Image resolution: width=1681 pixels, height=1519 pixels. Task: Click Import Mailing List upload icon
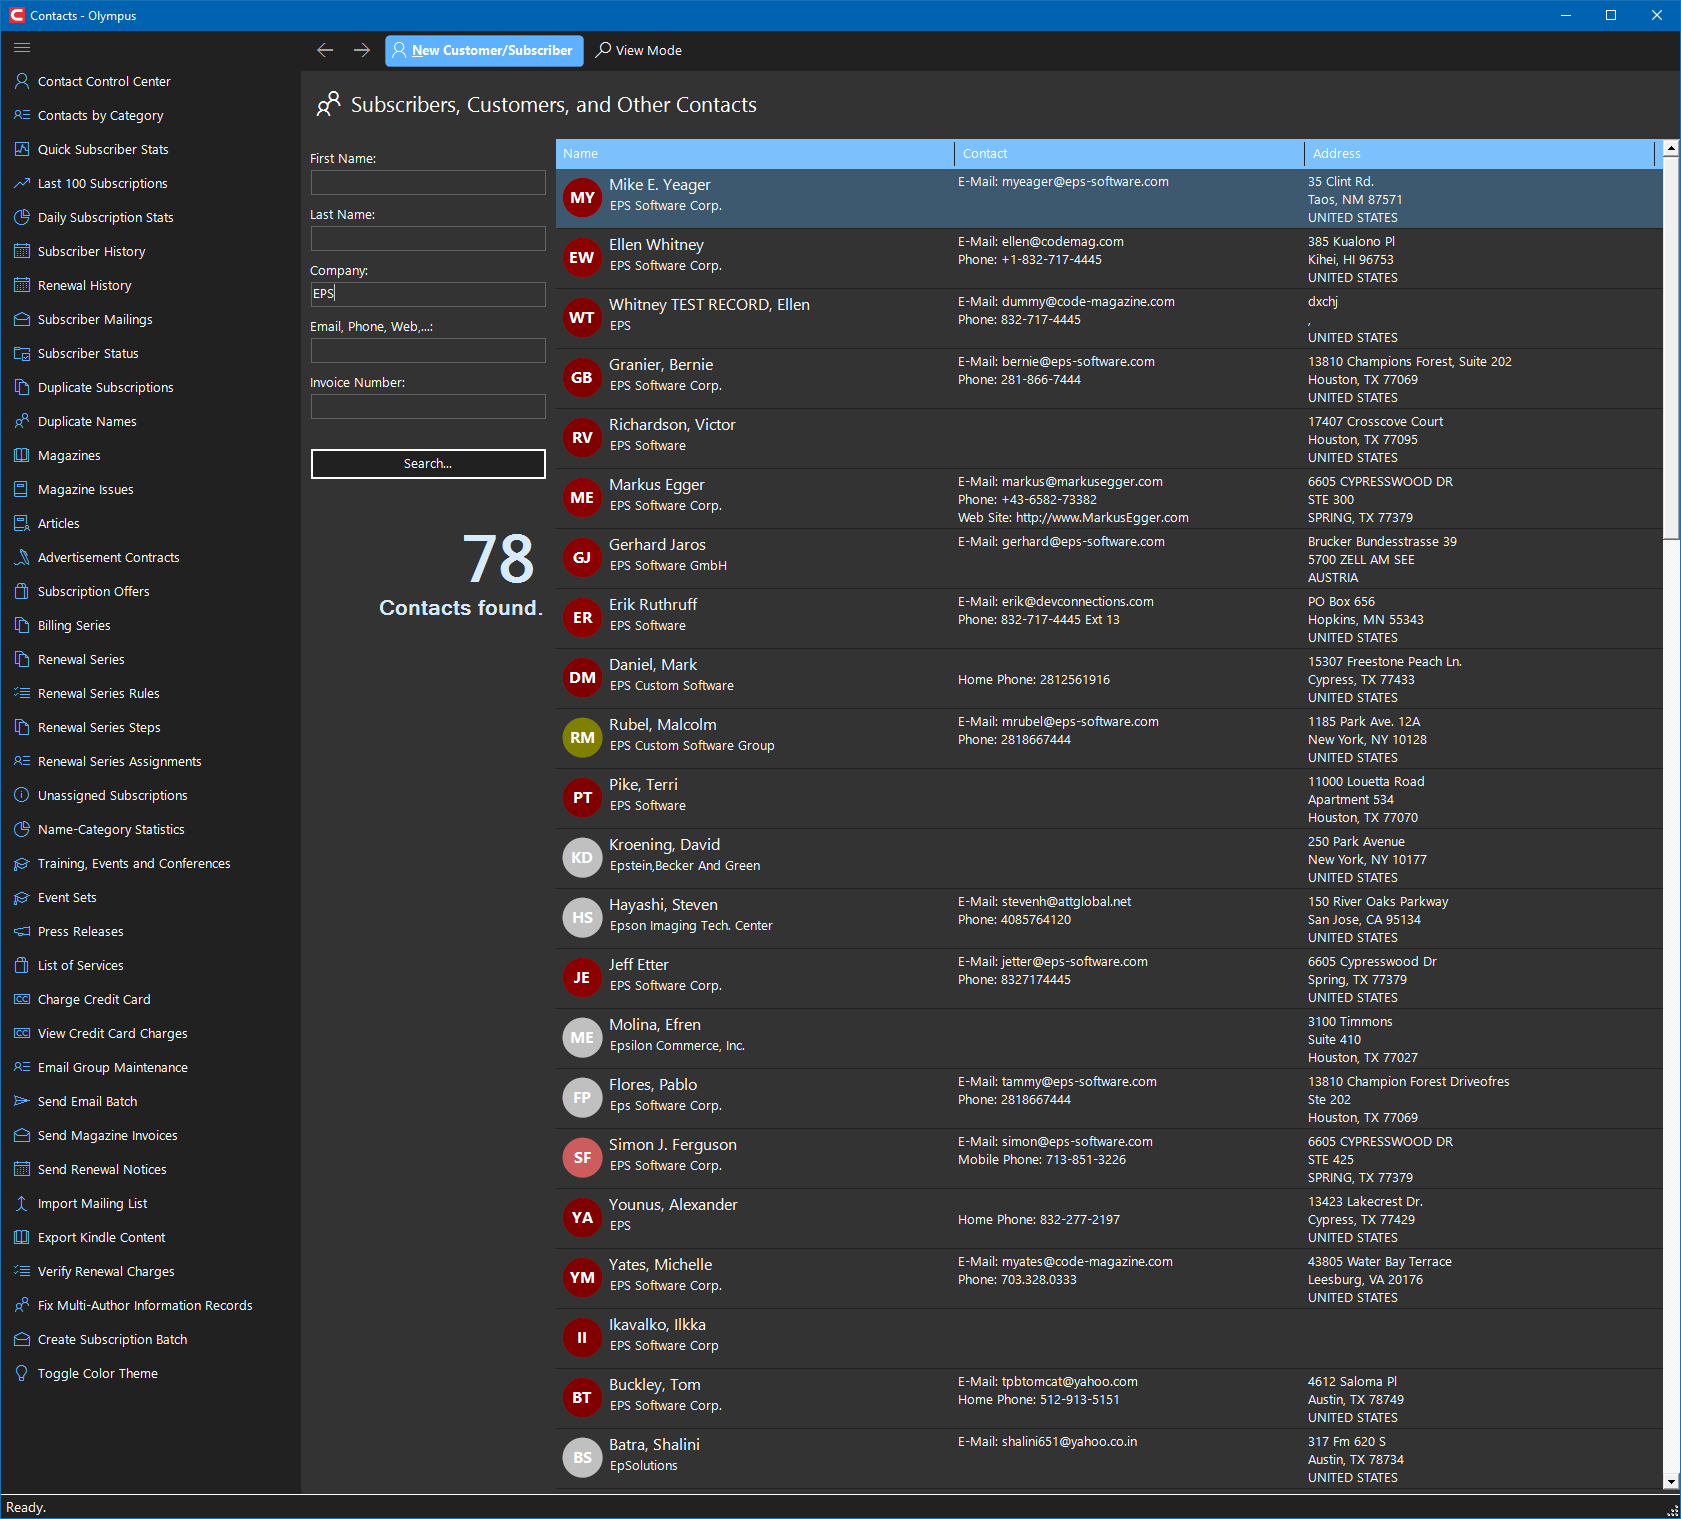(22, 1203)
